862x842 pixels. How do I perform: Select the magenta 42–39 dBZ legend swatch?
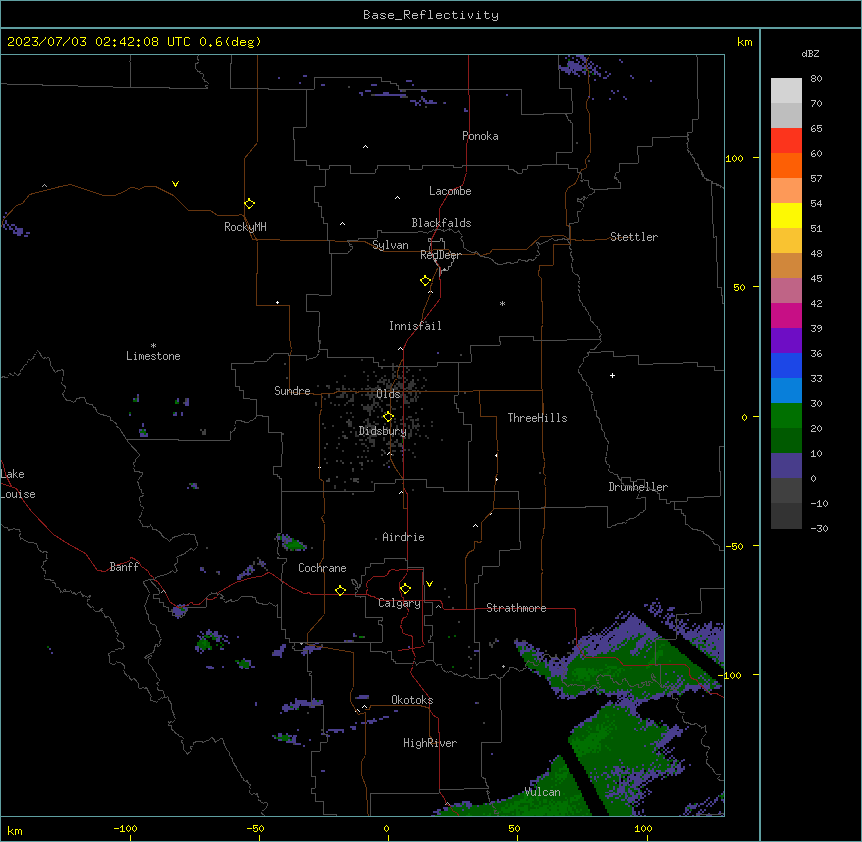click(786, 315)
